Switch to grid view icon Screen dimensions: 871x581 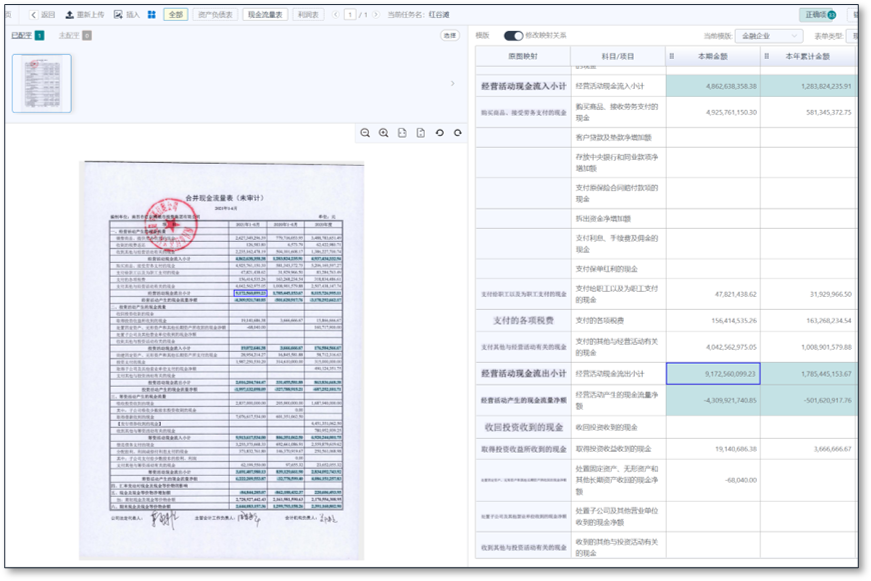[x=152, y=15]
